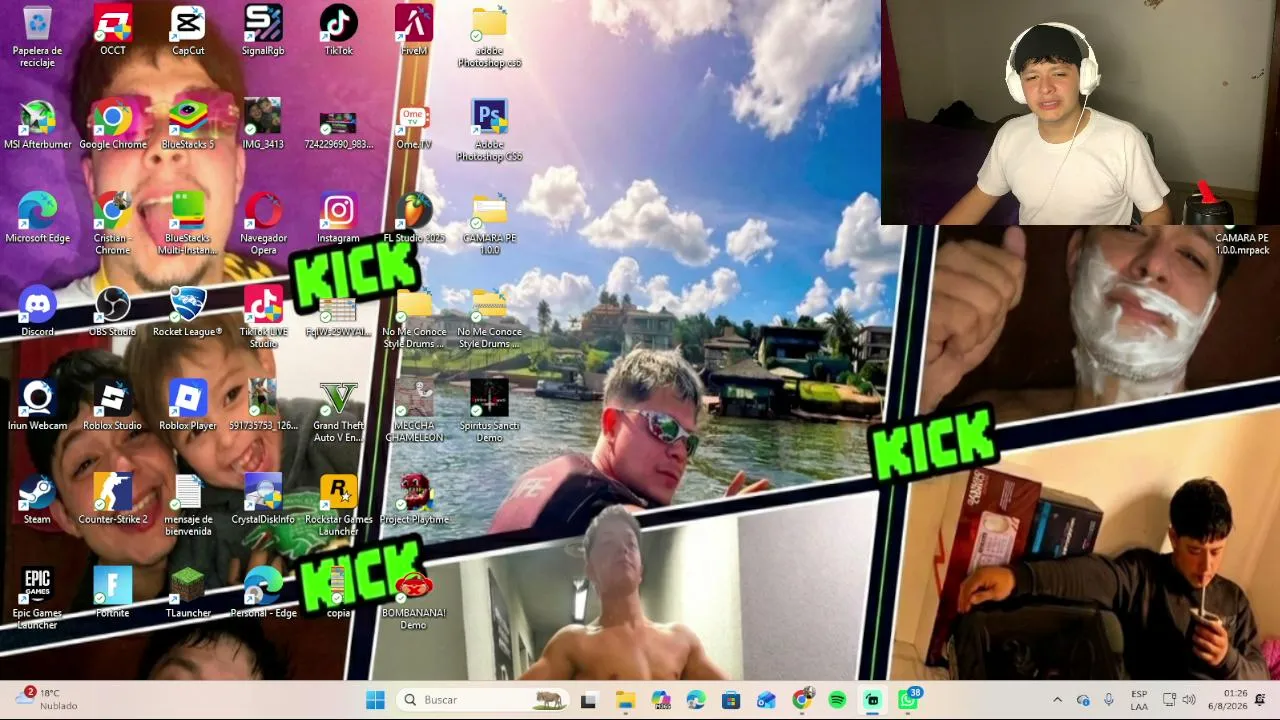Screen dimensions: 1280x720
Task: Select the FiveM desktop shortcut
Action: click(x=414, y=31)
